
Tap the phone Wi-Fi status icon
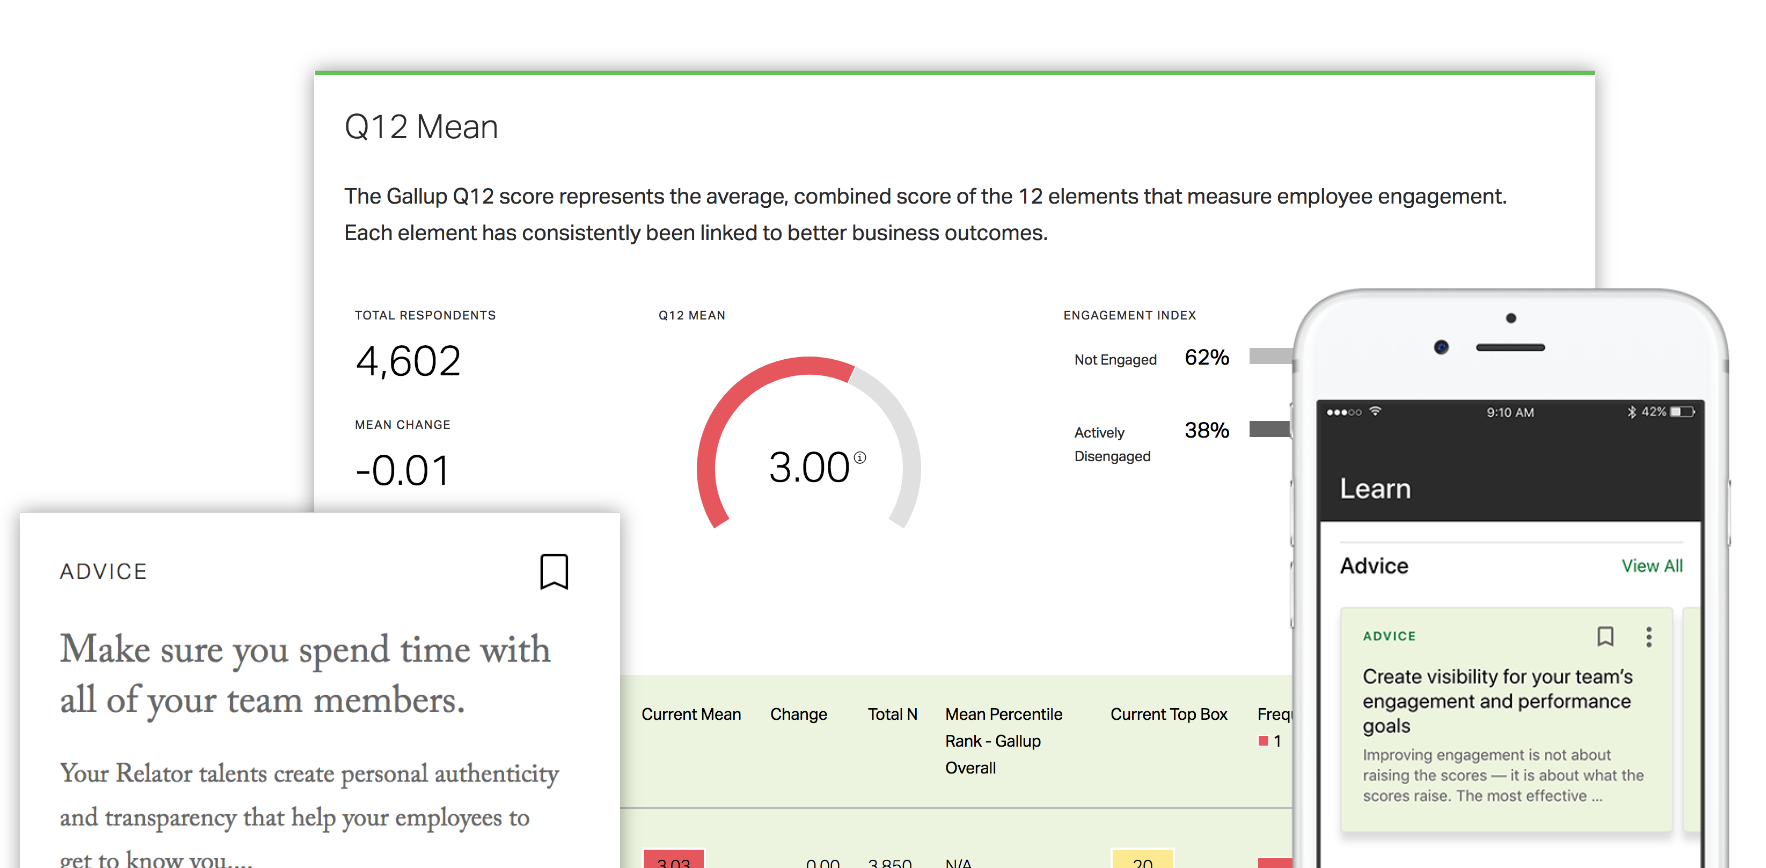(1375, 411)
